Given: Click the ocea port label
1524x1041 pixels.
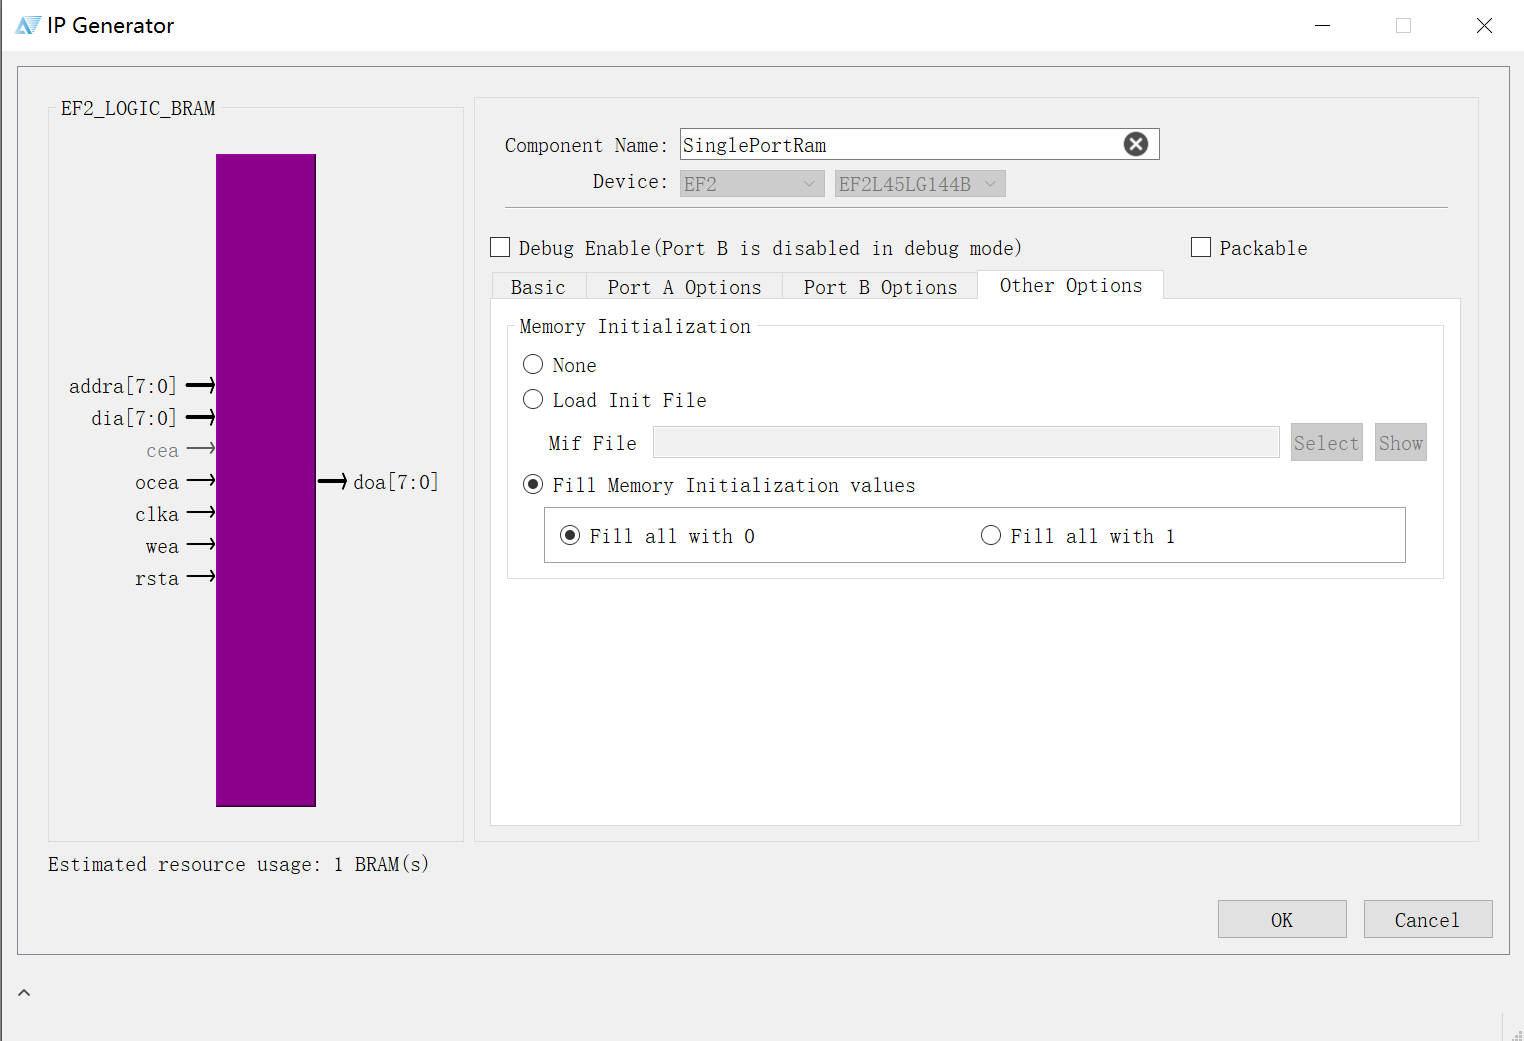Looking at the screenshot, I should (x=157, y=482).
